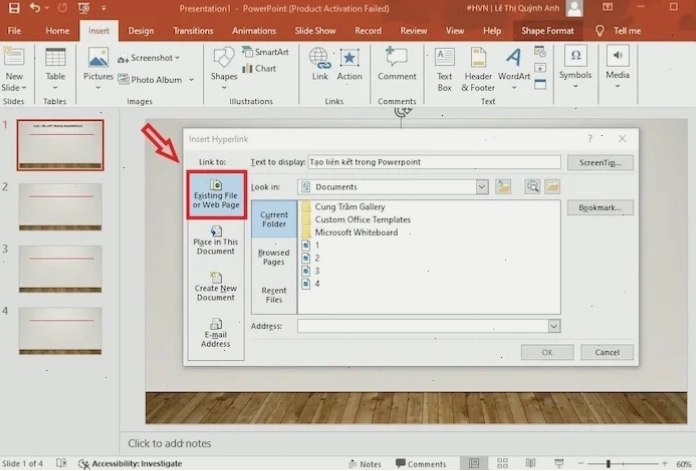Select Place in This Document
This screenshot has height=471, width=696.
point(216,241)
